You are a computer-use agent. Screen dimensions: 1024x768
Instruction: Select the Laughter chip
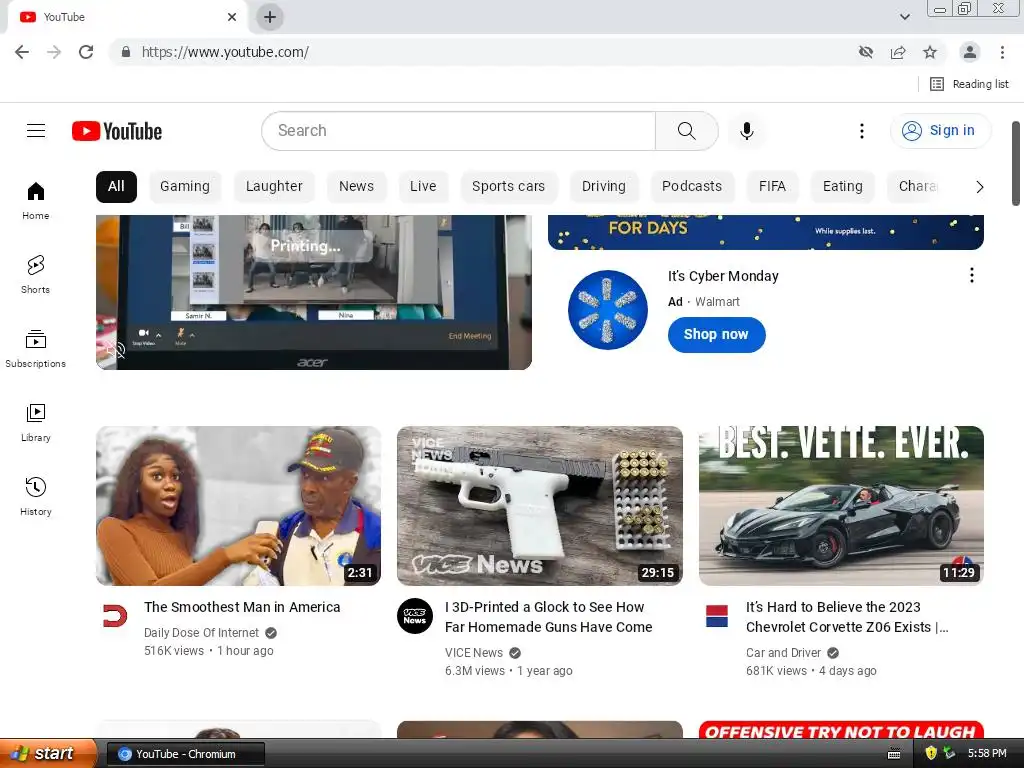pyautogui.click(x=274, y=187)
